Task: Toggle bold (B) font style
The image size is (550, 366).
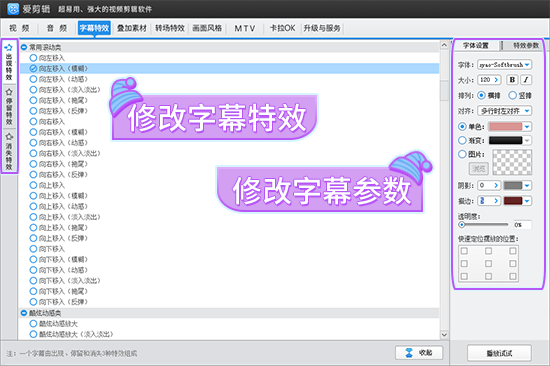Action: pyautogui.click(x=512, y=80)
